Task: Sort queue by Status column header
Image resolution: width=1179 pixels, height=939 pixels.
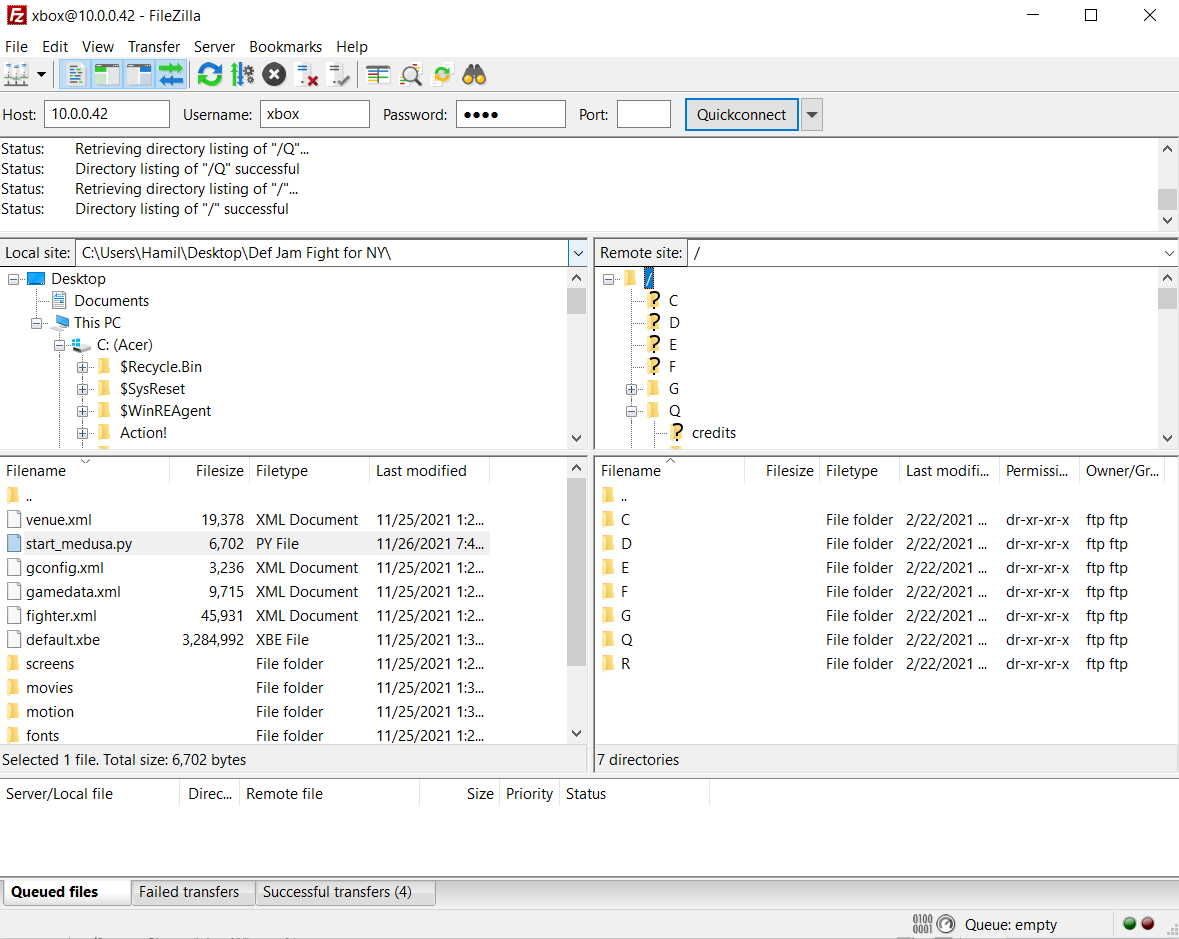Action: (x=634, y=794)
